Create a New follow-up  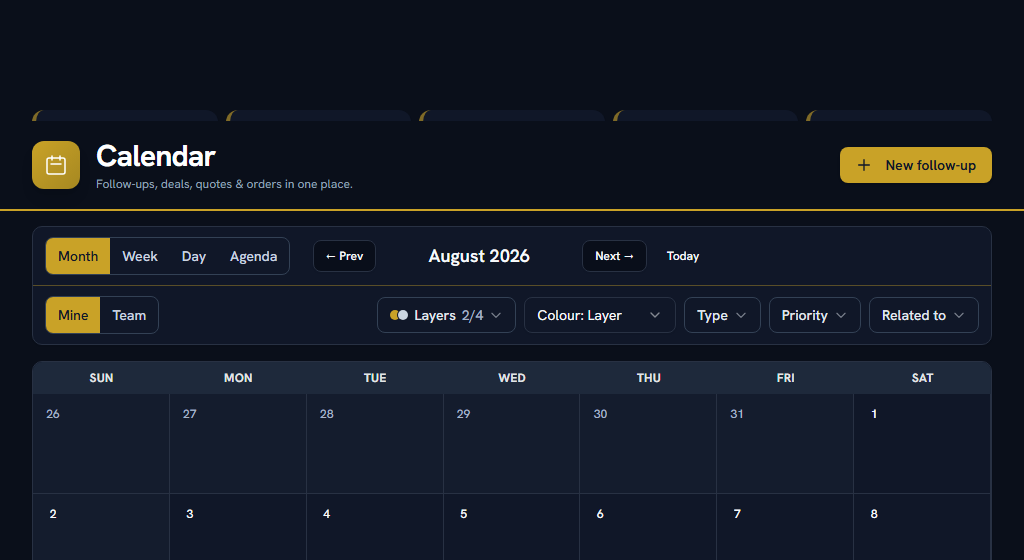click(x=916, y=165)
